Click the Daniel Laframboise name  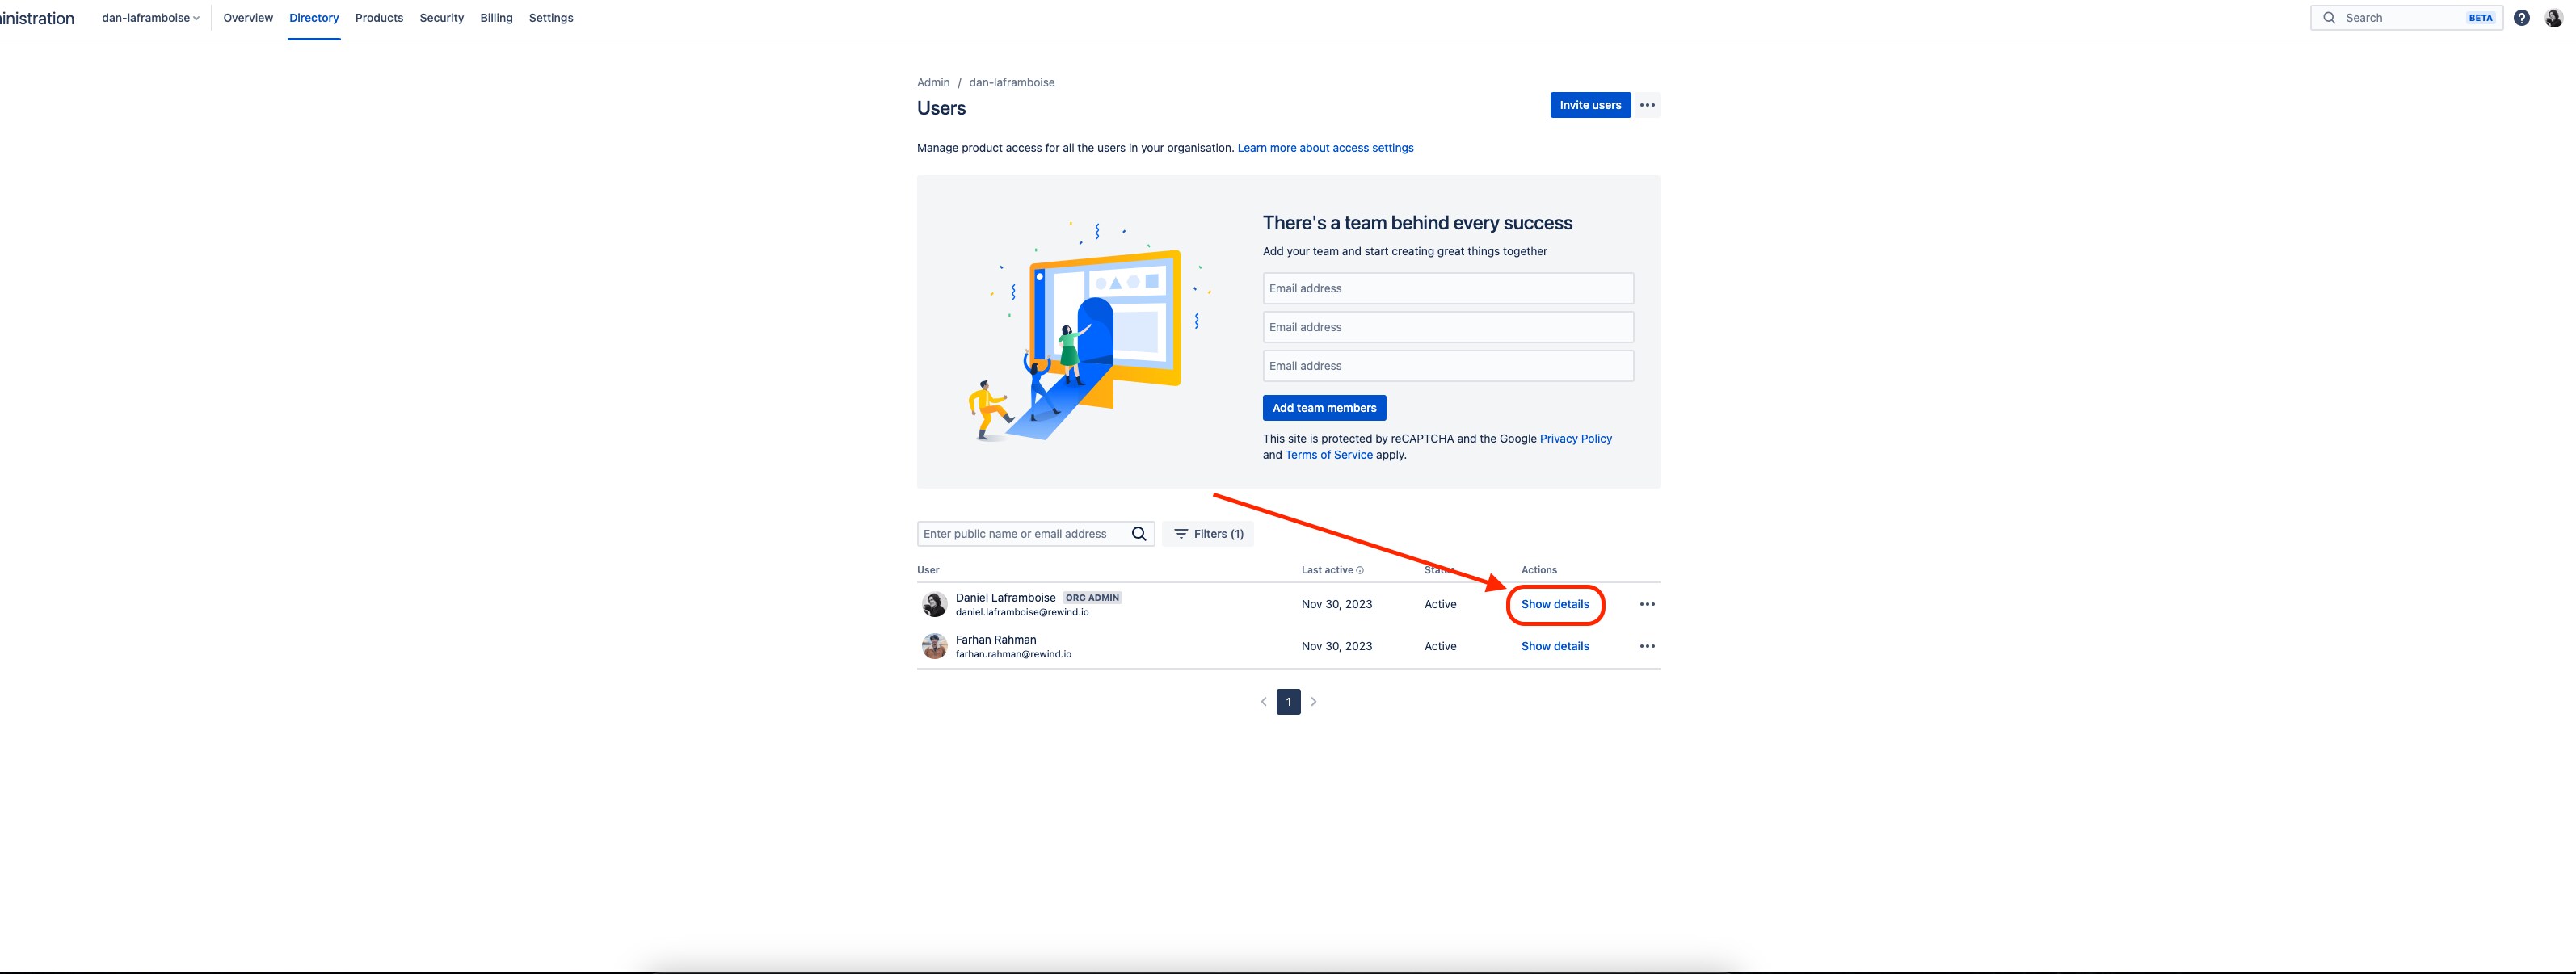coord(1005,598)
